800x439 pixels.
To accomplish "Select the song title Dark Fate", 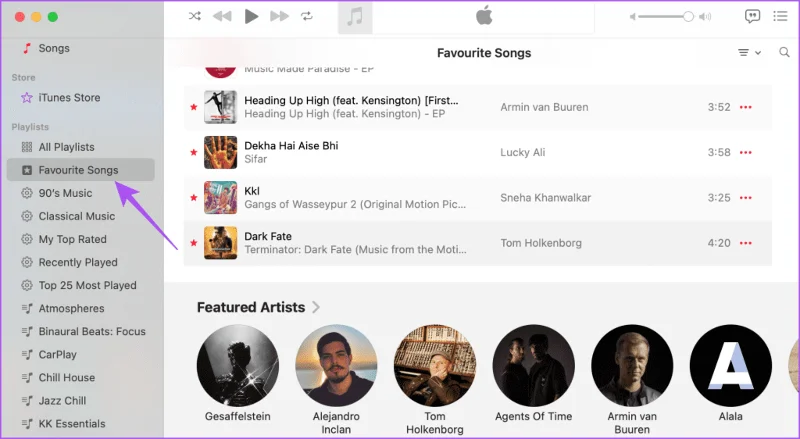I will click(268, 236).
